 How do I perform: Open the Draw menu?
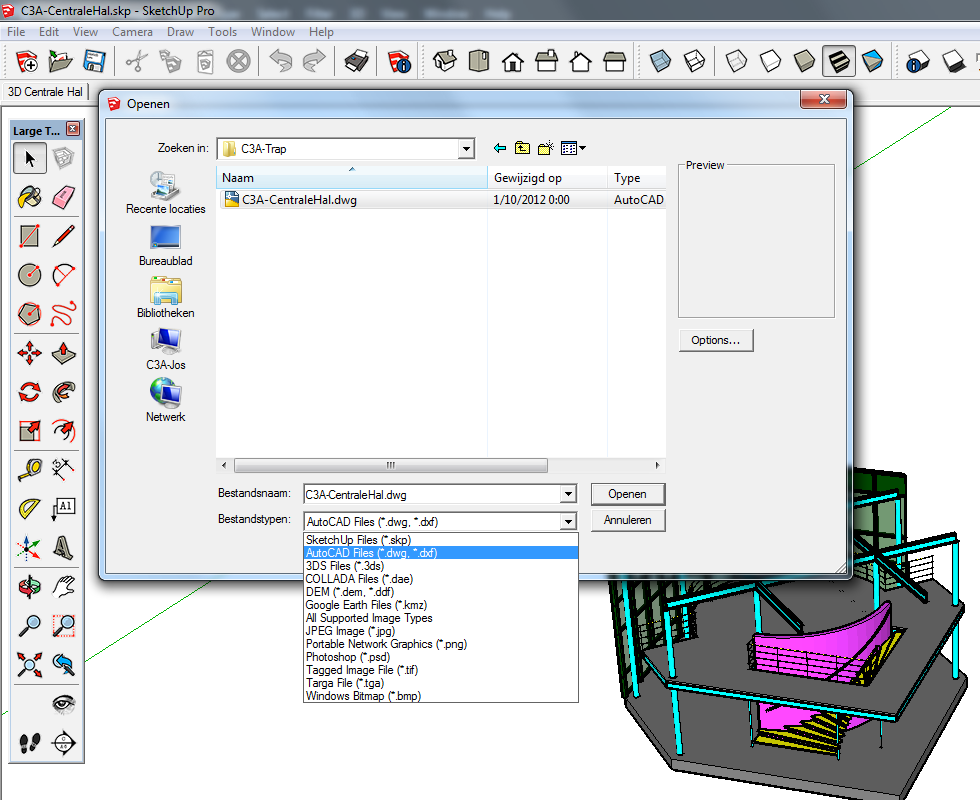click(181, 32)
